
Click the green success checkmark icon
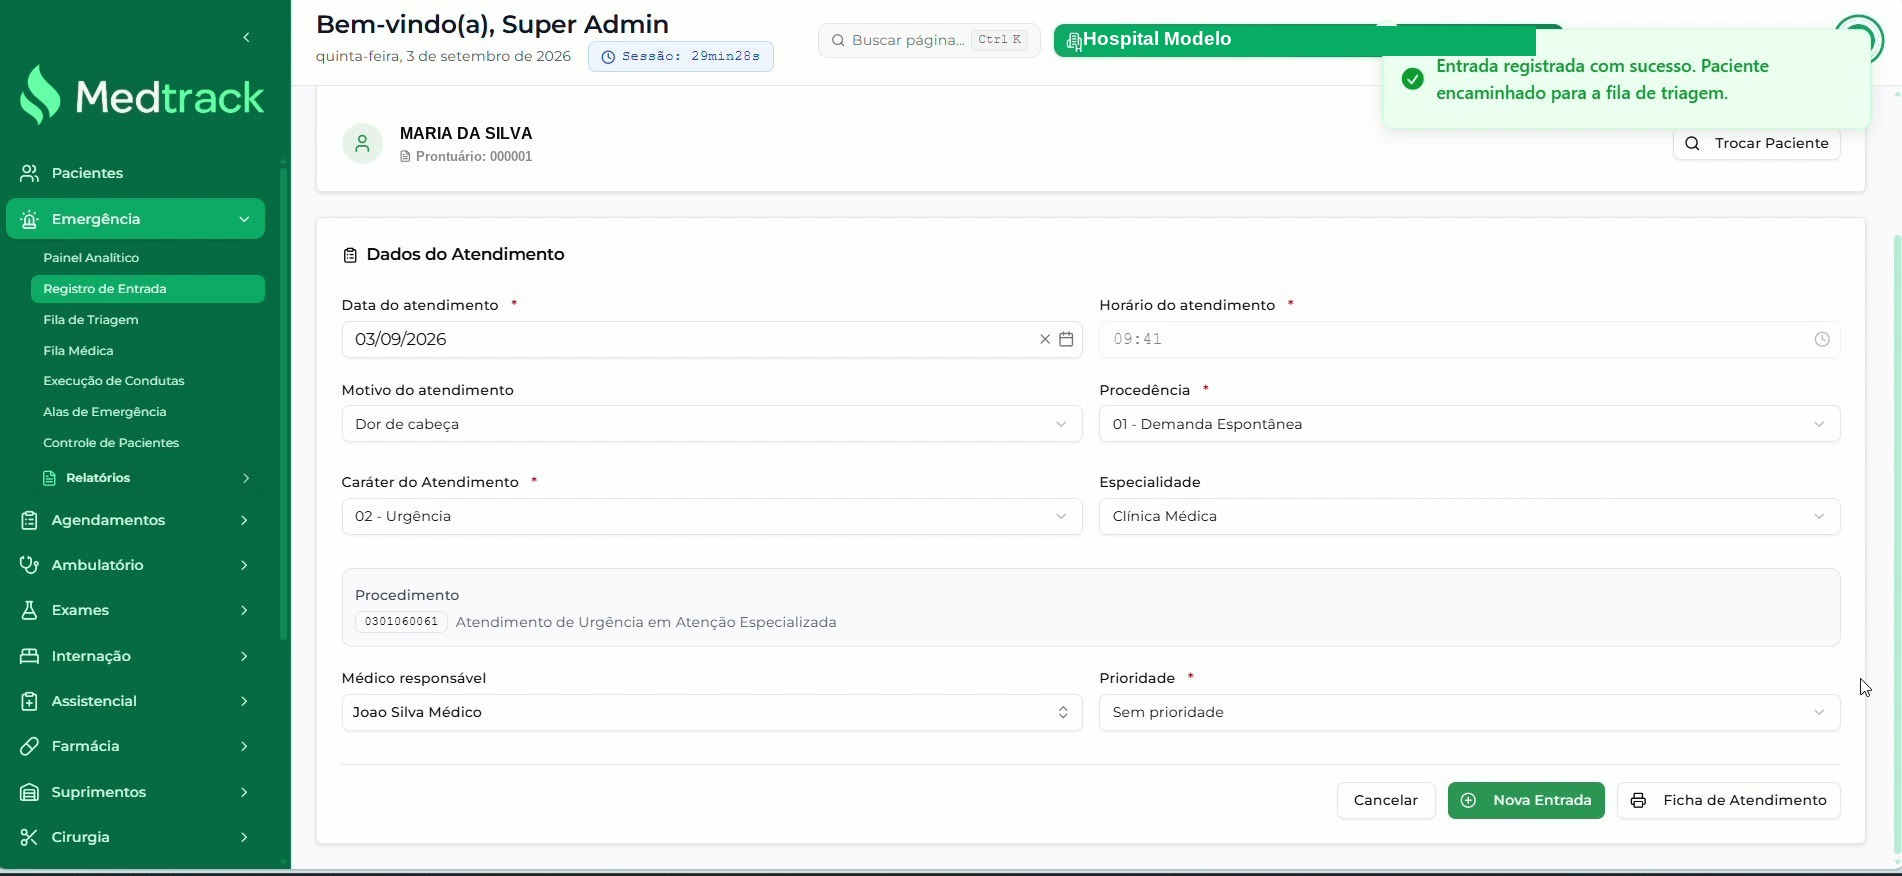[x=1413, y=79]
